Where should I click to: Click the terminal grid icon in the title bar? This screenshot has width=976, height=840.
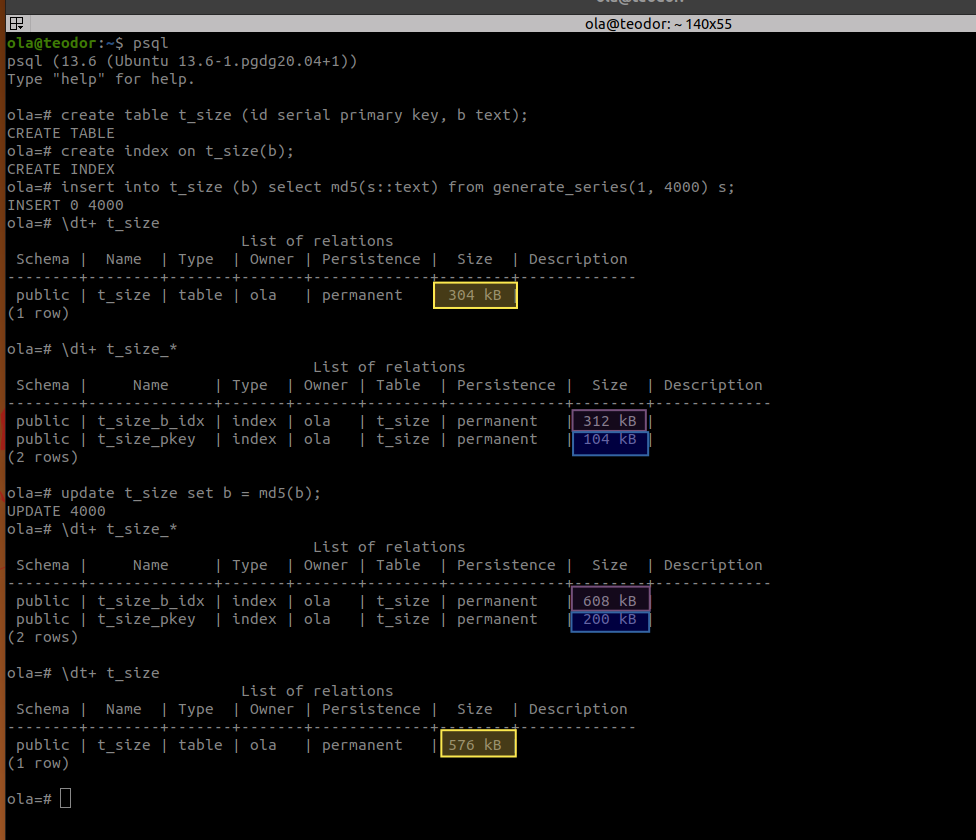pos(17,24)
